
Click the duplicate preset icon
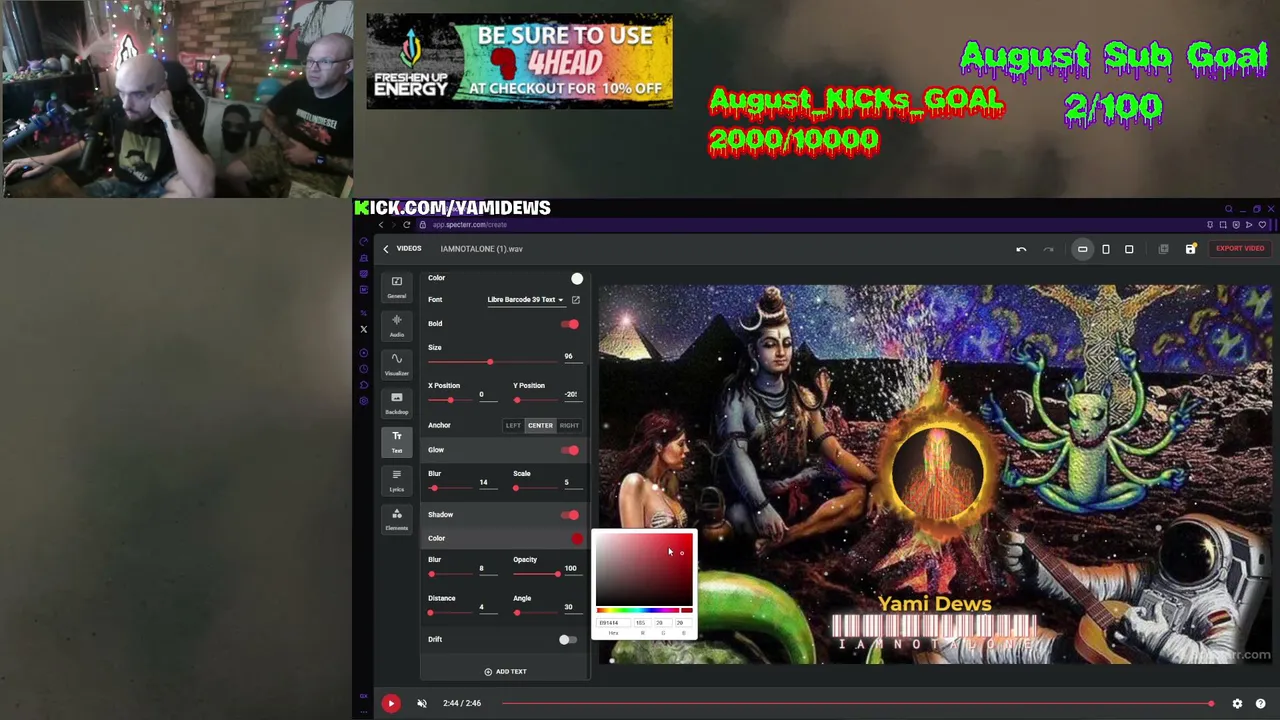(1163, 249)
